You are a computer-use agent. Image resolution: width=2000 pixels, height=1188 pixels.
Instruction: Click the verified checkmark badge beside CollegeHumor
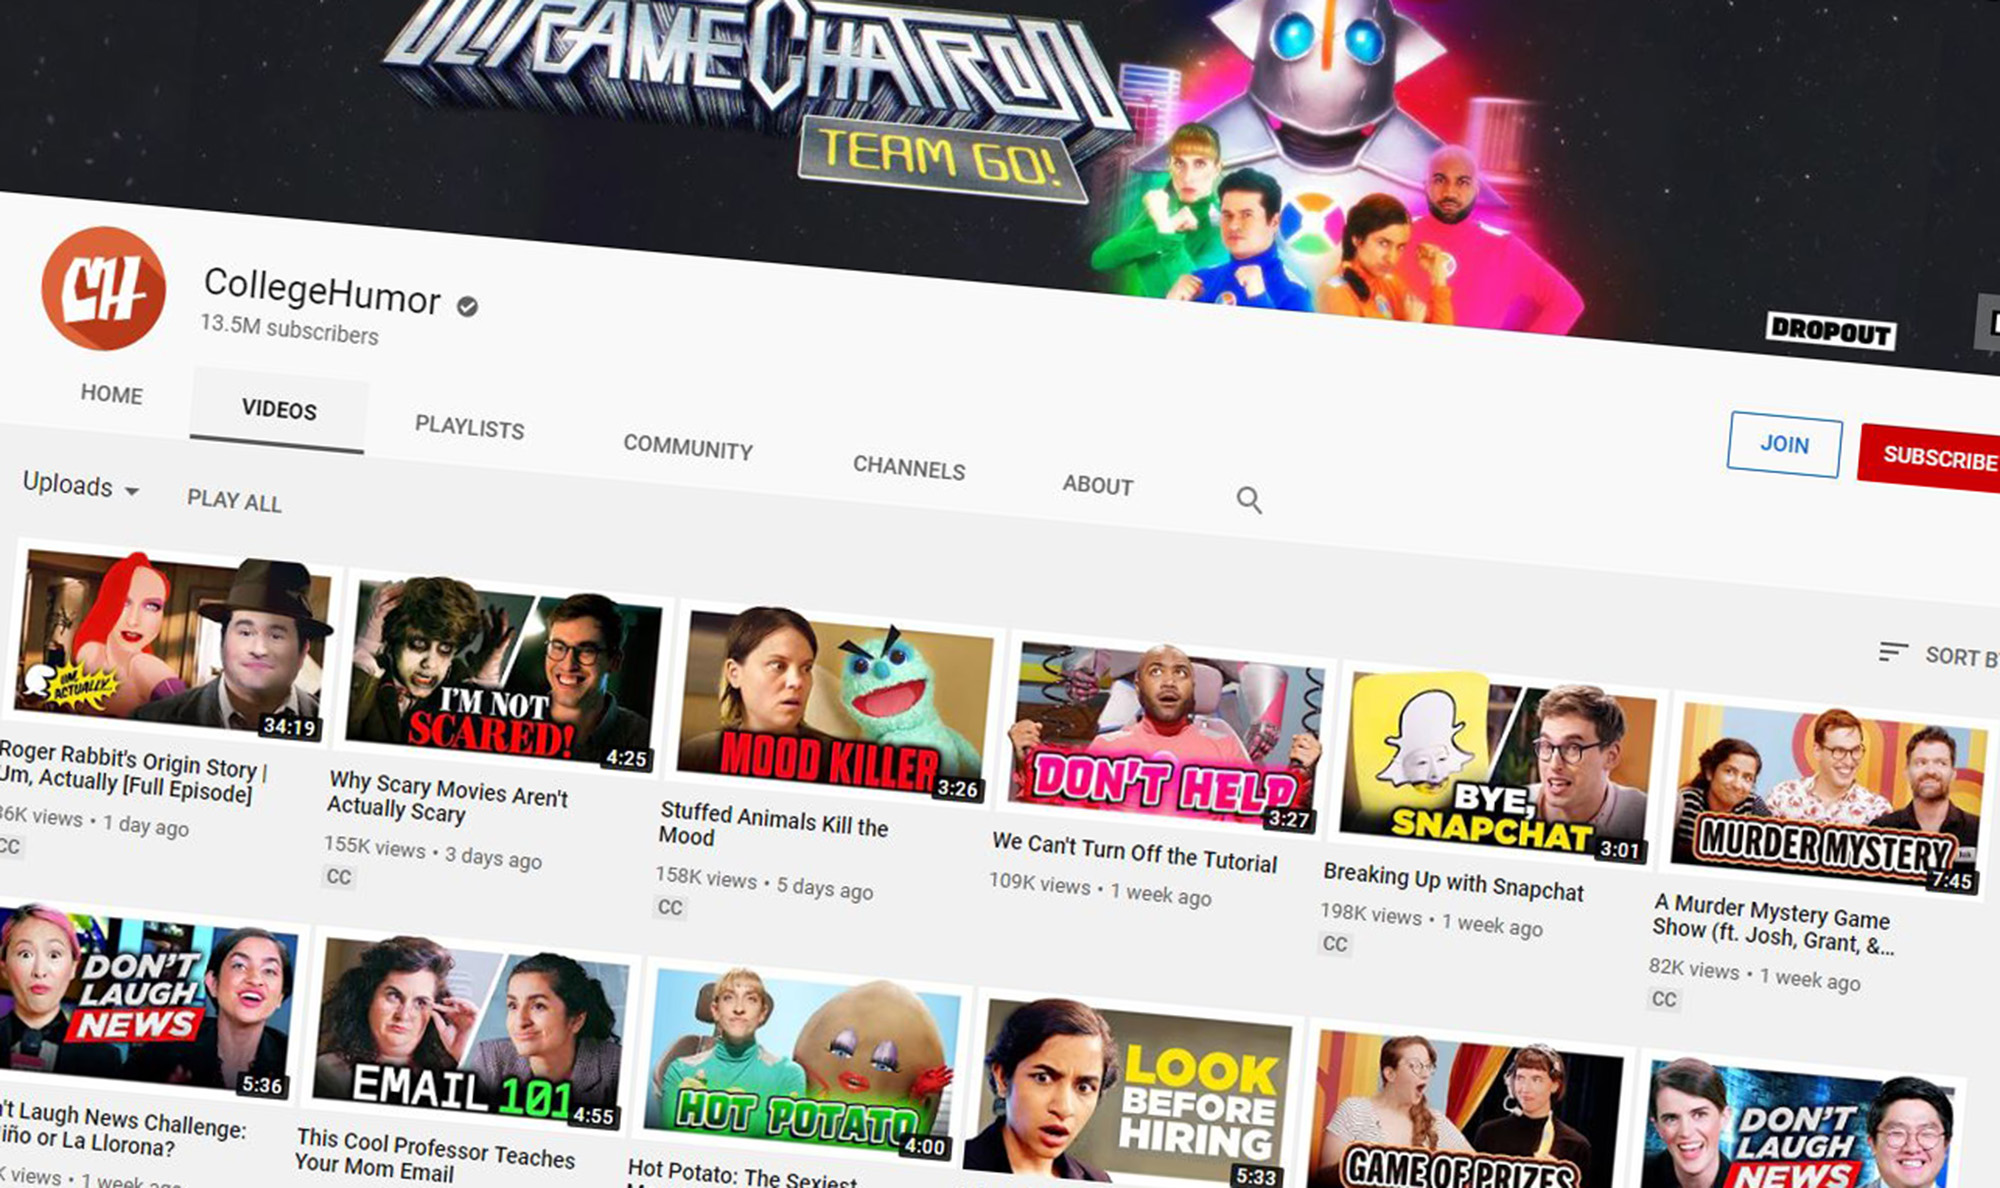[467, 306]
